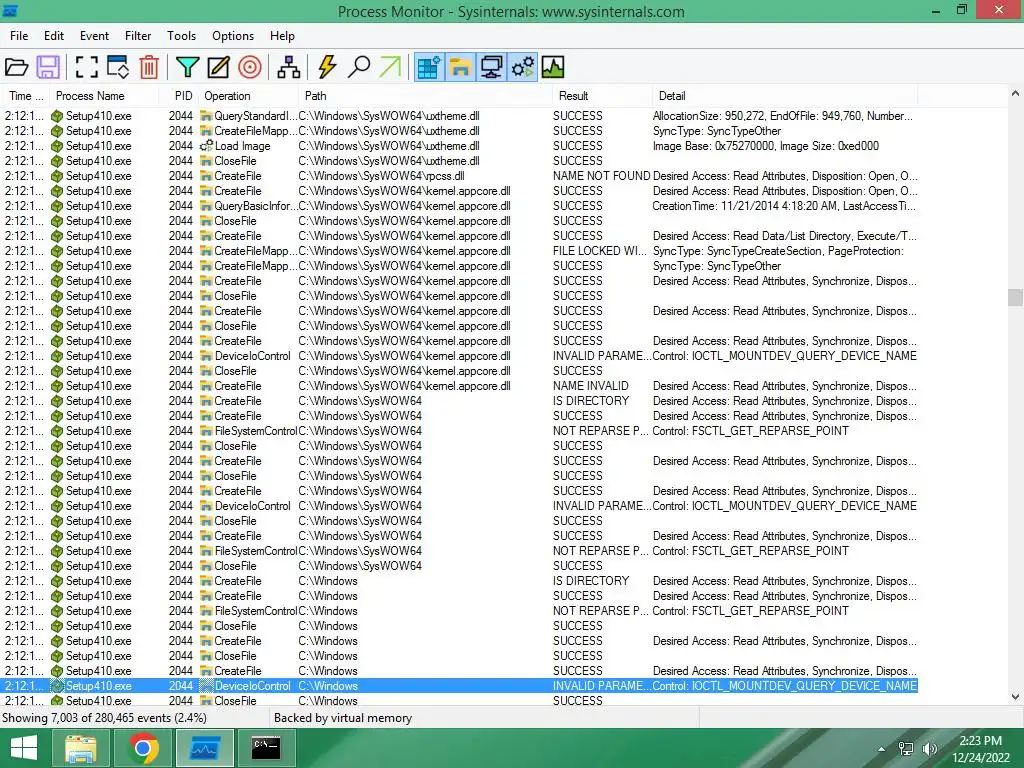Click the Load Image gear icon

(206, 146)
